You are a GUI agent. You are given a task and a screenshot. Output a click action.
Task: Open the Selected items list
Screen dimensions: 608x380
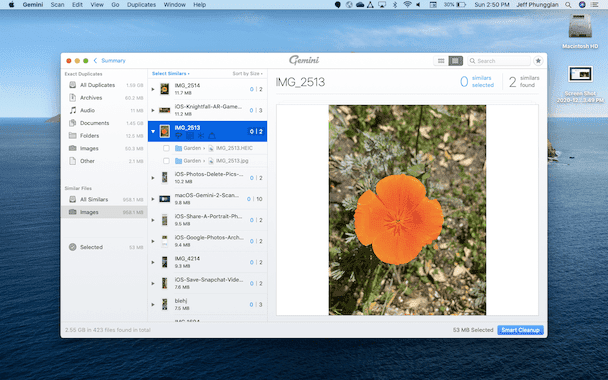pos(104,247)
